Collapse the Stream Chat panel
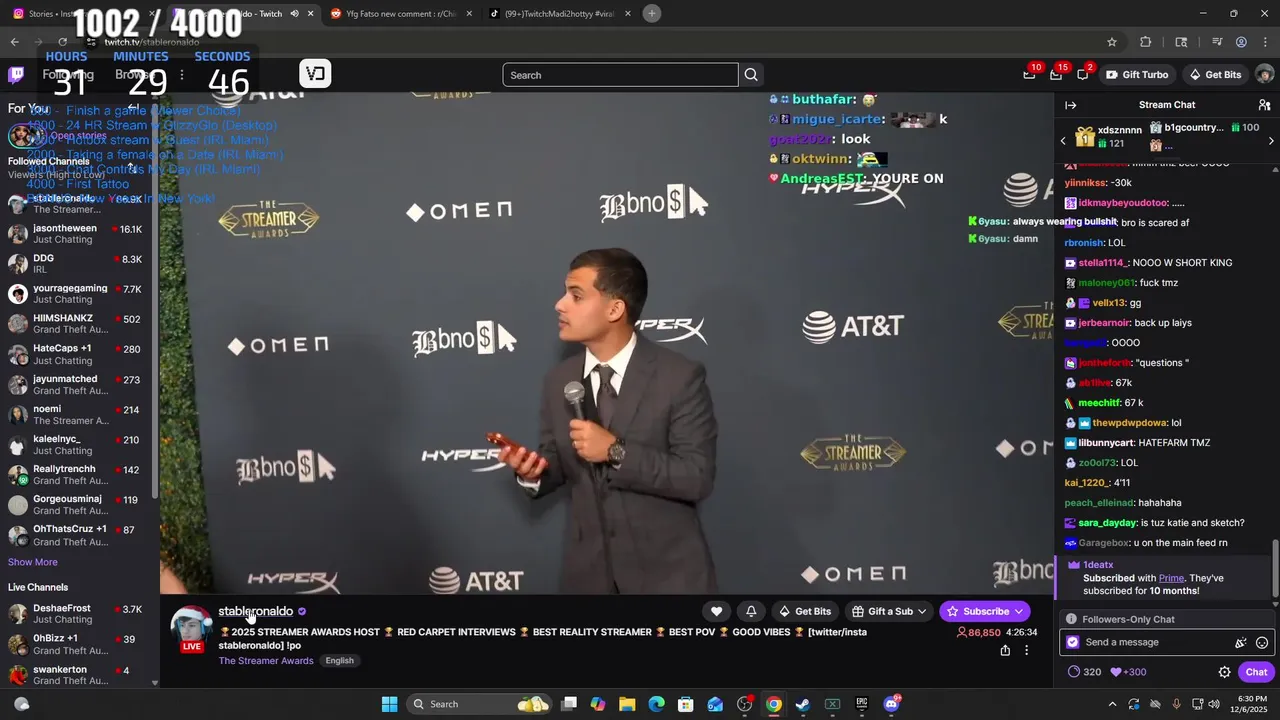This screenshot has width=1280, height=720. tap(1070, 105)
